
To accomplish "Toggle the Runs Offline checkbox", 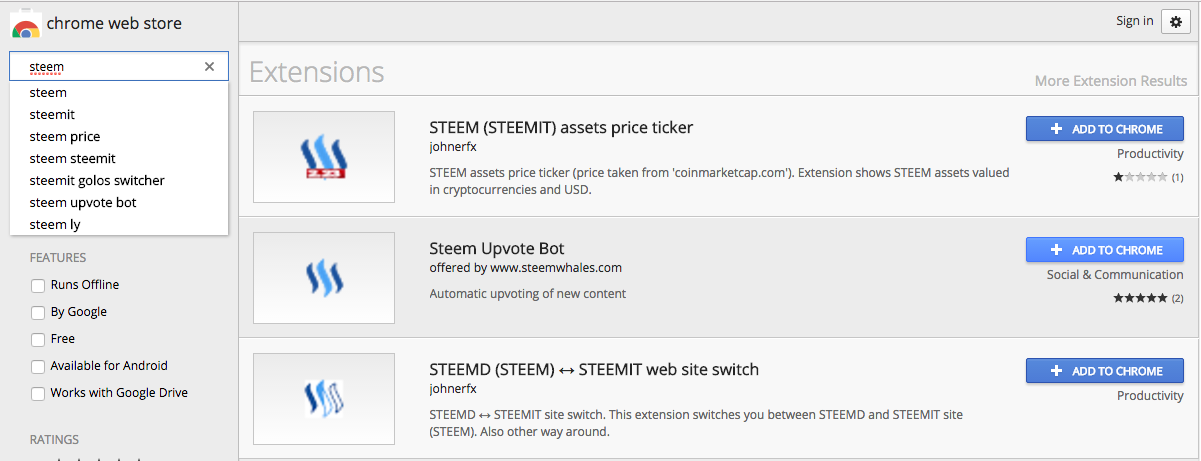I will [38, 285].
